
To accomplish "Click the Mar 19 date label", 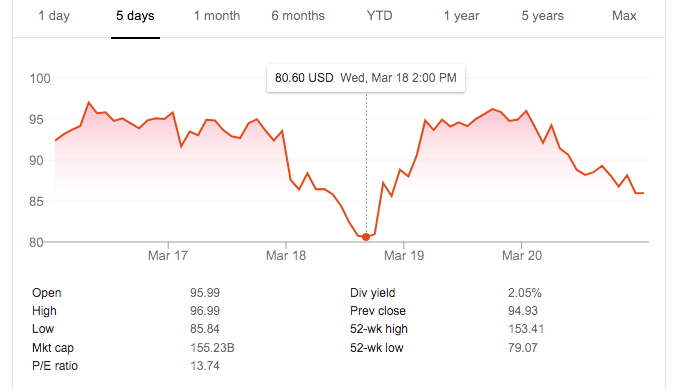I will pos(404,256).
